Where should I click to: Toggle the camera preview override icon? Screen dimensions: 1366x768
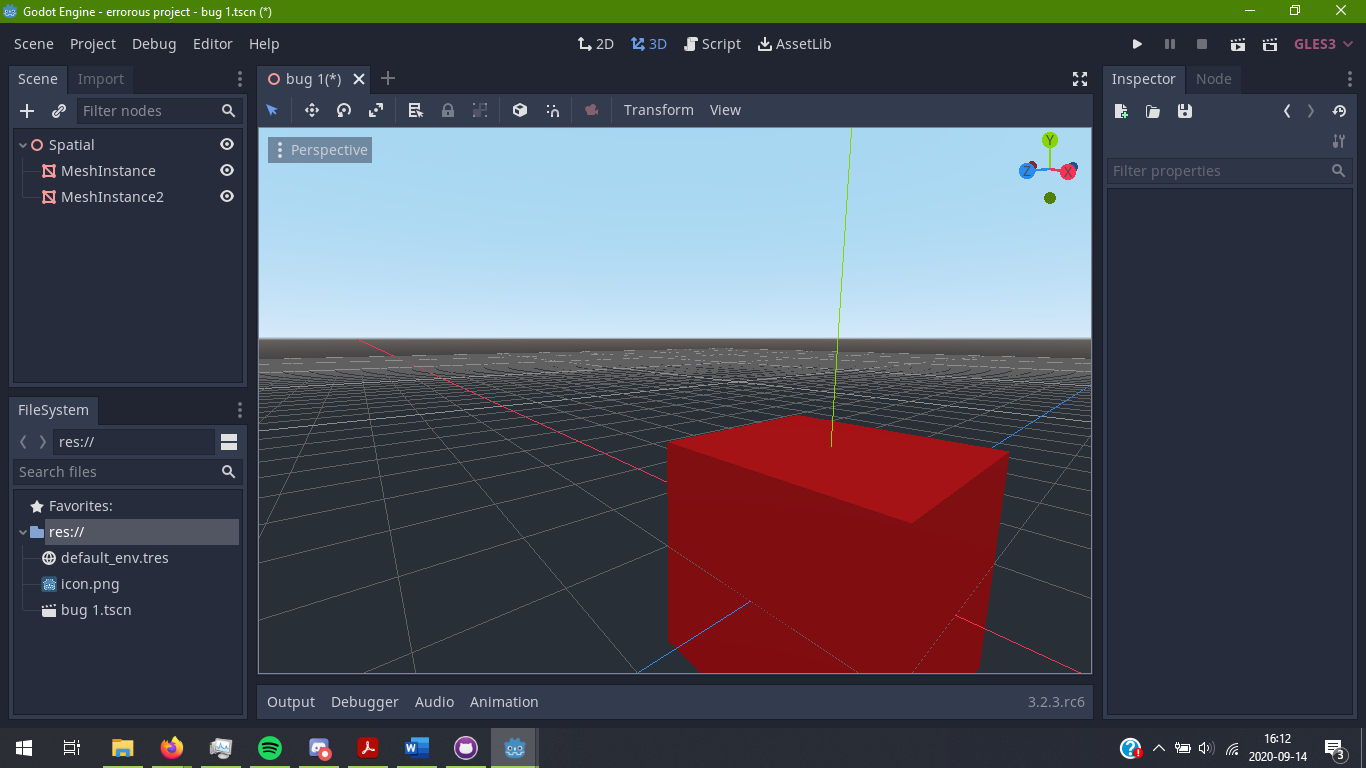[x=592, y=110]
